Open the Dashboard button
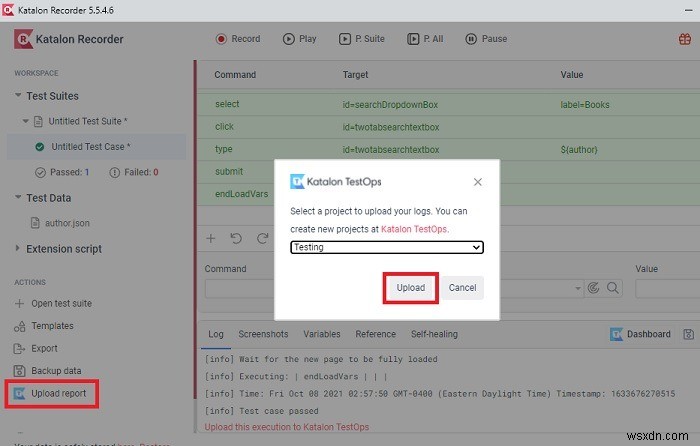Screen dimensions: 700x446 click(640, 334)
